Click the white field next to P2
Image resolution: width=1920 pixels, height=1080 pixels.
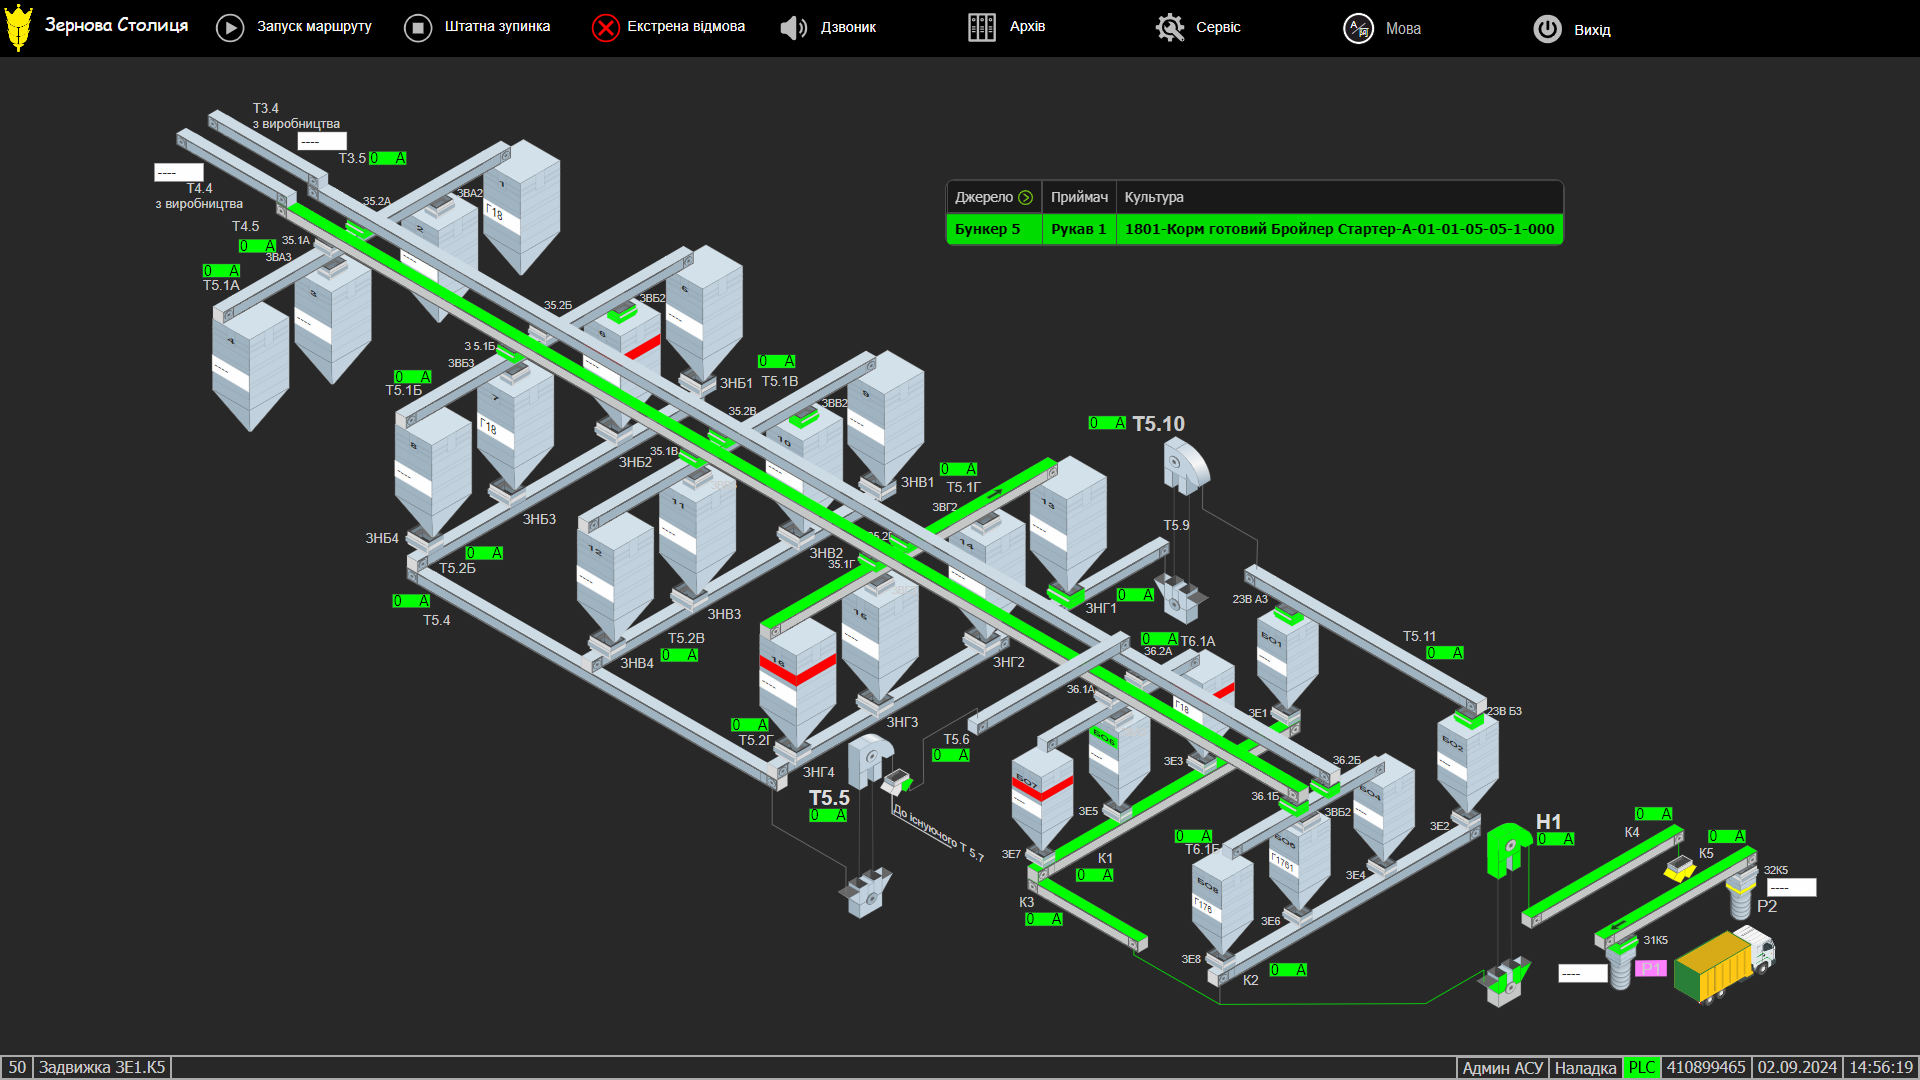[x=1791, y=887]
